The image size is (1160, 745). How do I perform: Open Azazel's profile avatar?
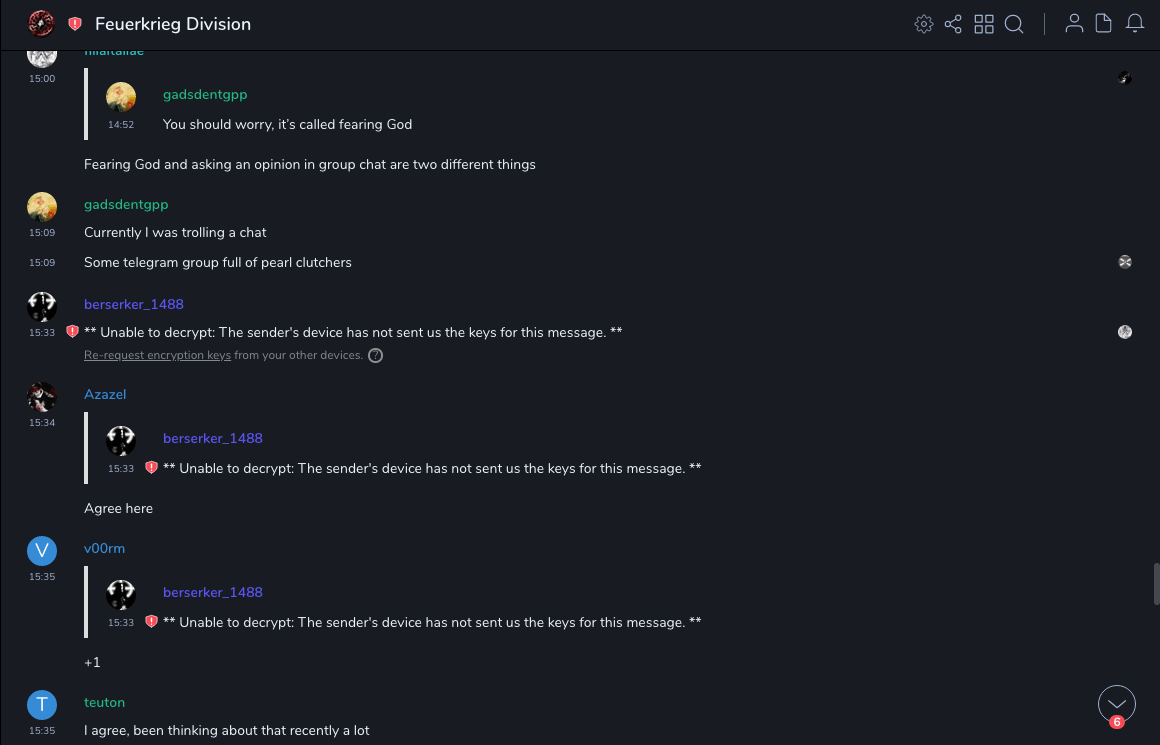point(41,397)
